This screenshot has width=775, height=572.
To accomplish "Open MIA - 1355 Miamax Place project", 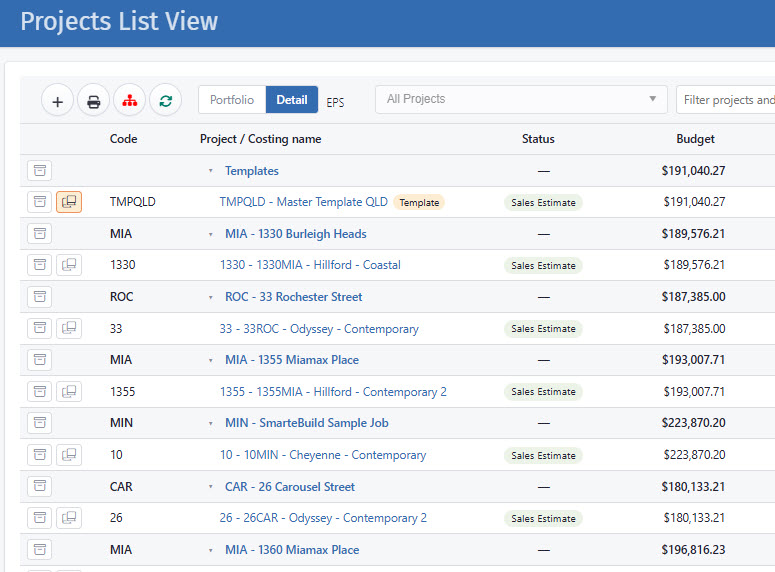I will (x=292, y=360).
